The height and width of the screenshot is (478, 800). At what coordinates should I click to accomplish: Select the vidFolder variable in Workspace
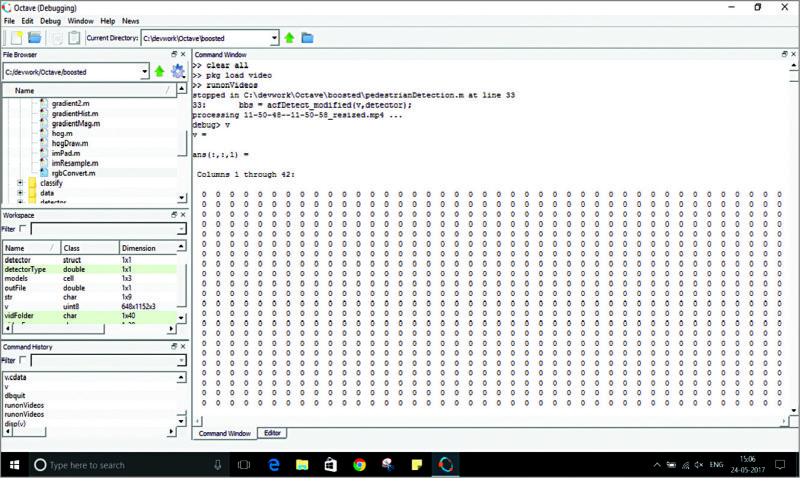(x=20, y=314)
